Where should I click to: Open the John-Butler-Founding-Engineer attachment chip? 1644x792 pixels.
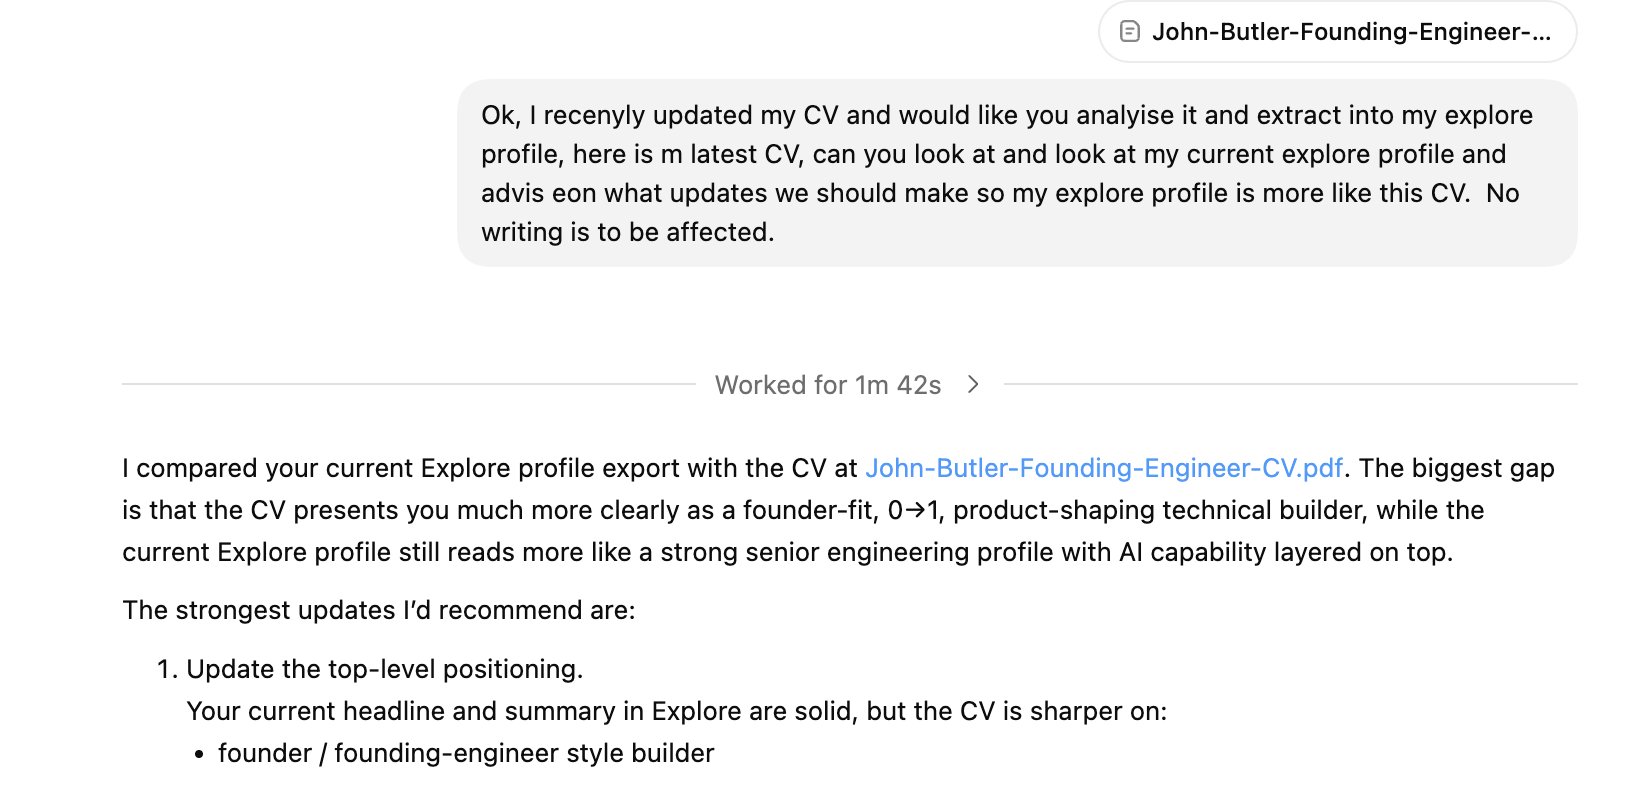tap(1350, 32)
